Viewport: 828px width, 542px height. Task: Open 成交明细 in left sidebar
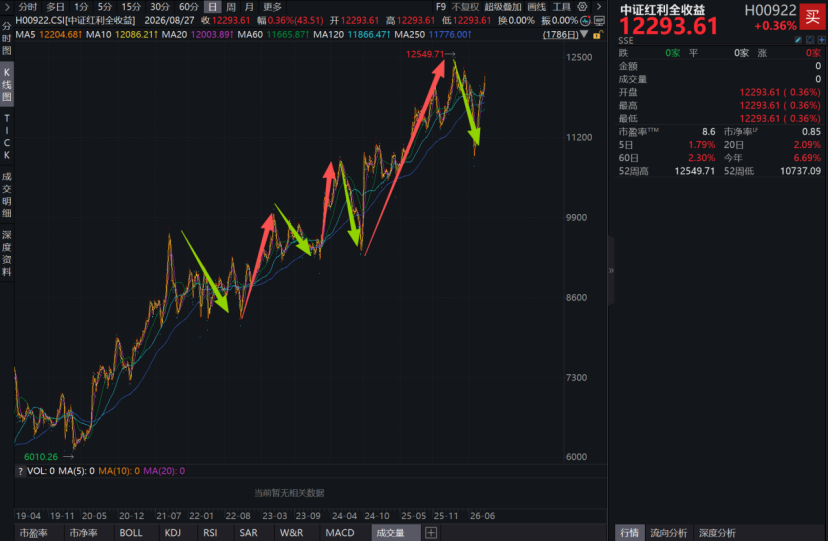pos(7,194)
